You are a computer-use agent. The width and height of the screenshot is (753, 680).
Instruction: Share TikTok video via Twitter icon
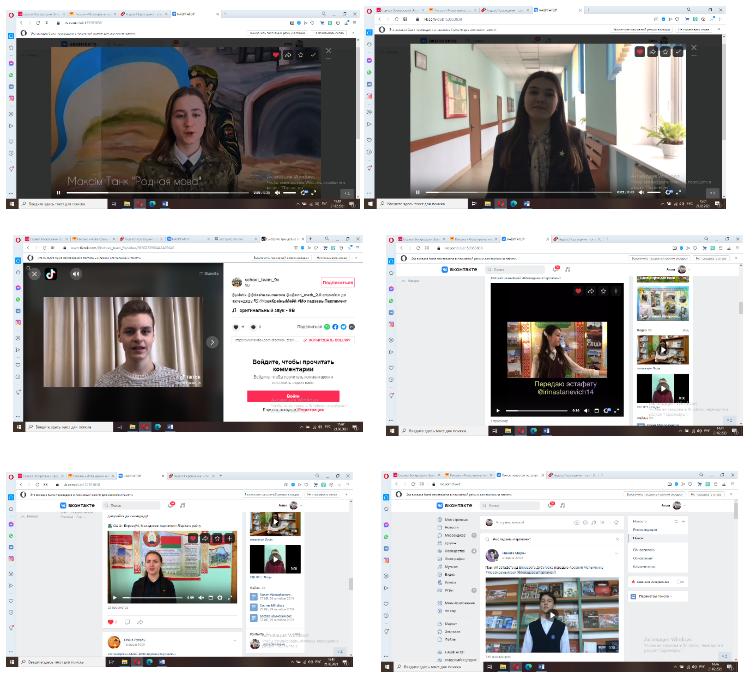point(343,327)
